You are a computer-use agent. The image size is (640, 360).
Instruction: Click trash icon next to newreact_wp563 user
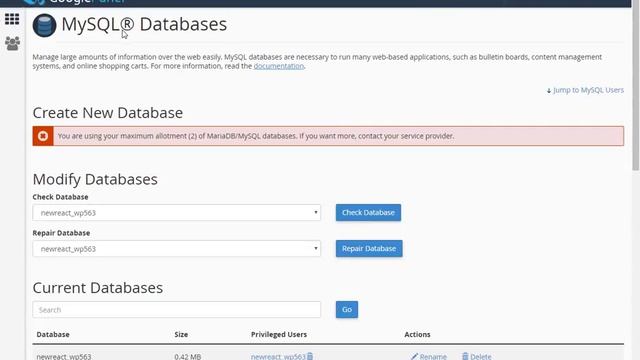[310, 356]
